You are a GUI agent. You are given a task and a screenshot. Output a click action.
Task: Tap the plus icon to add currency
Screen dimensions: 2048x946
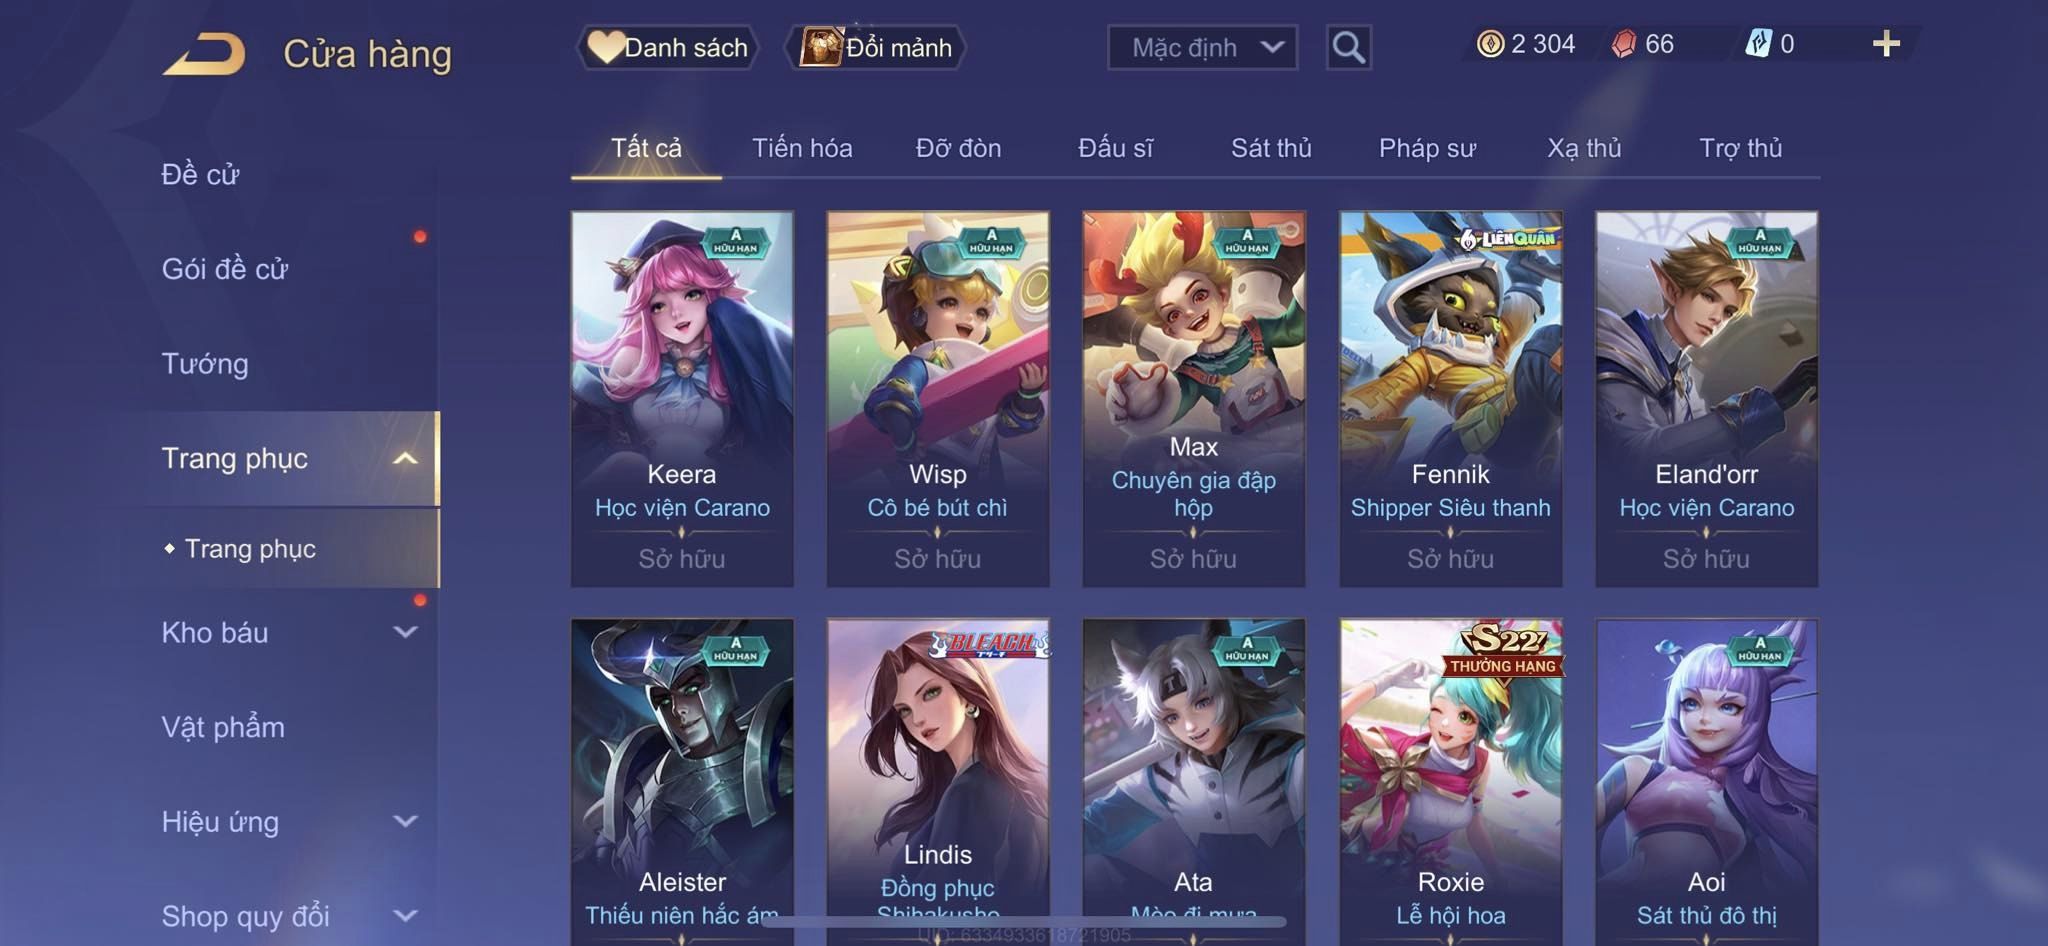[x=1886, y=44]
